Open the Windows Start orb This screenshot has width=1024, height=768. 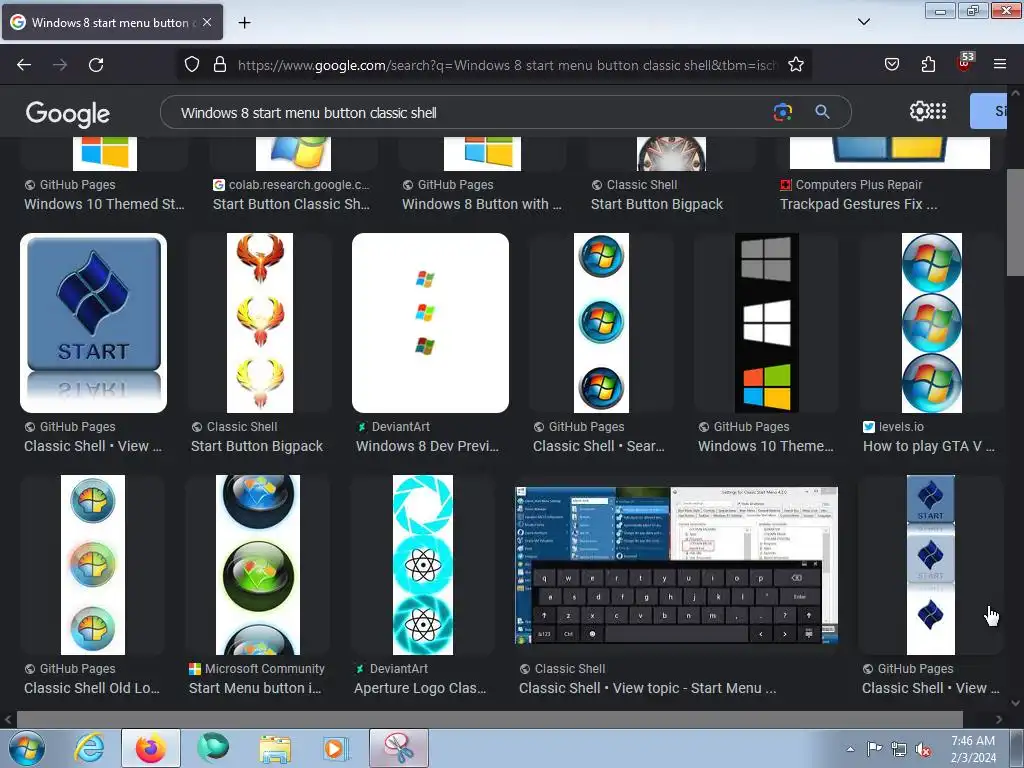[27, 748]
